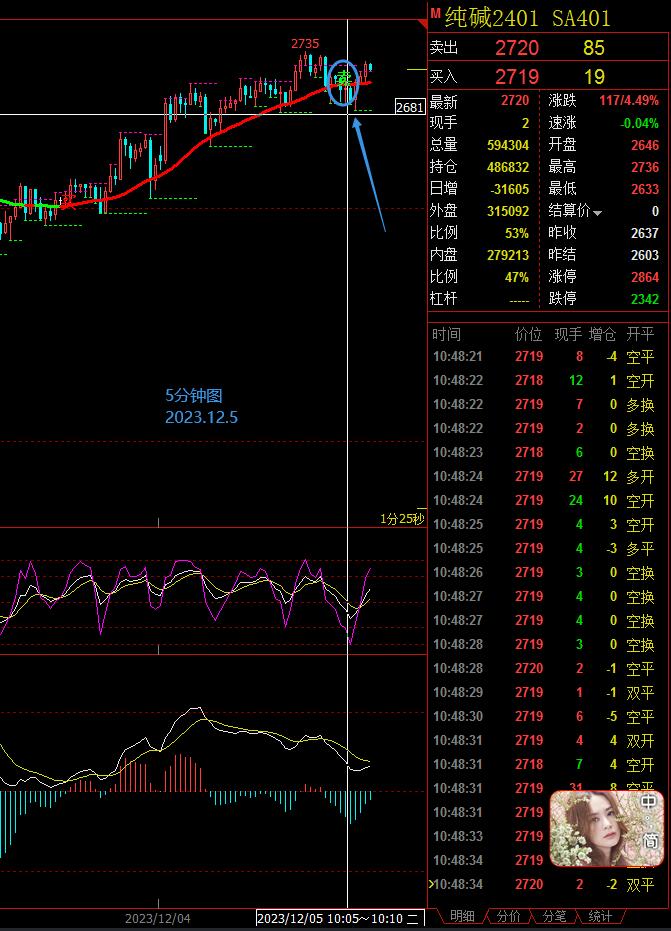The height and width of the screenshot is (931, 671).
Task: Click the 卖出 volume 85
Action: (593, 48)
